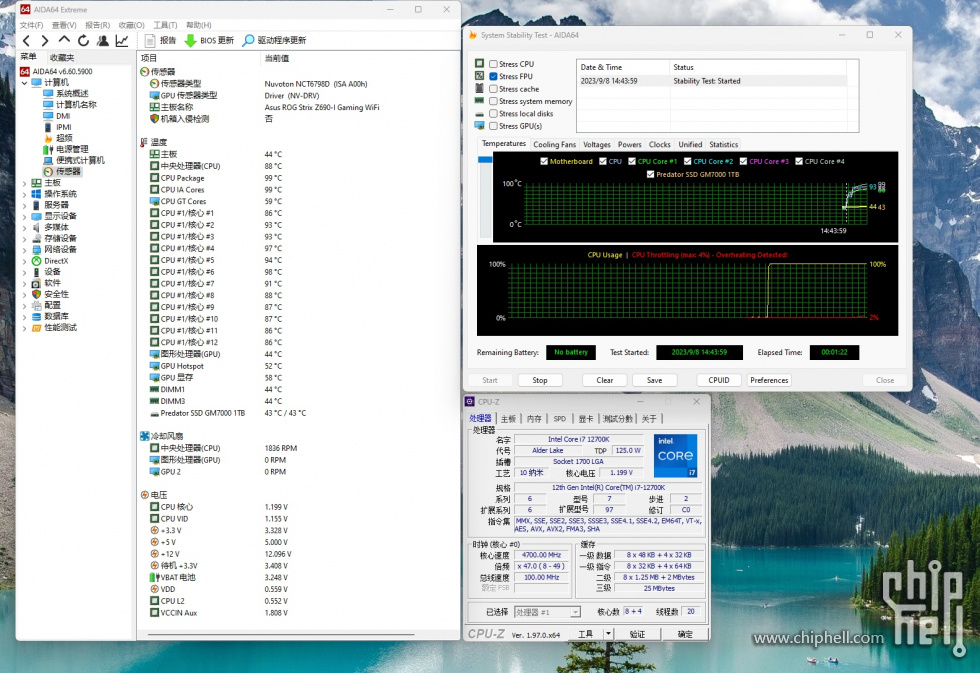The image size is (980, 673).
Task: Select 超频 overclock tree item
Action: click(64, 137)
